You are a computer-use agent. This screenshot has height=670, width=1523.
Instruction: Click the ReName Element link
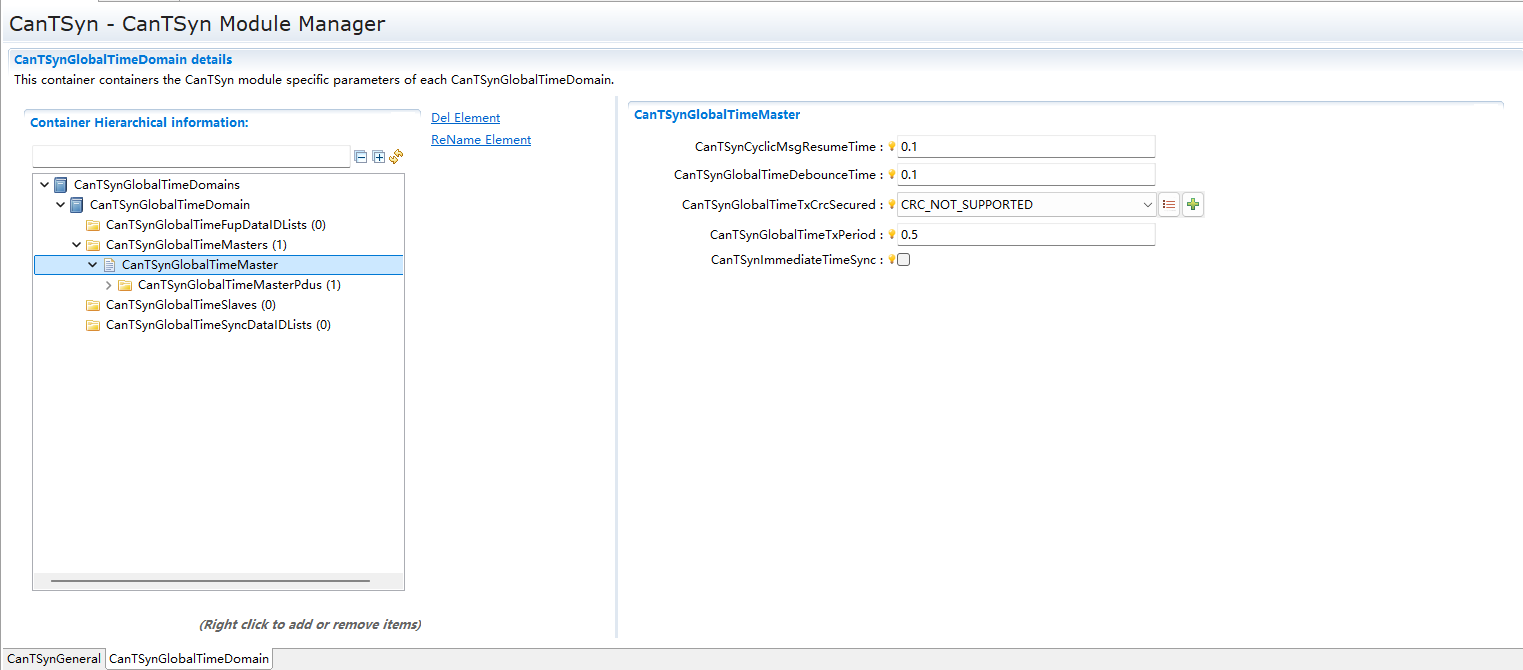[x=481, y=140]
